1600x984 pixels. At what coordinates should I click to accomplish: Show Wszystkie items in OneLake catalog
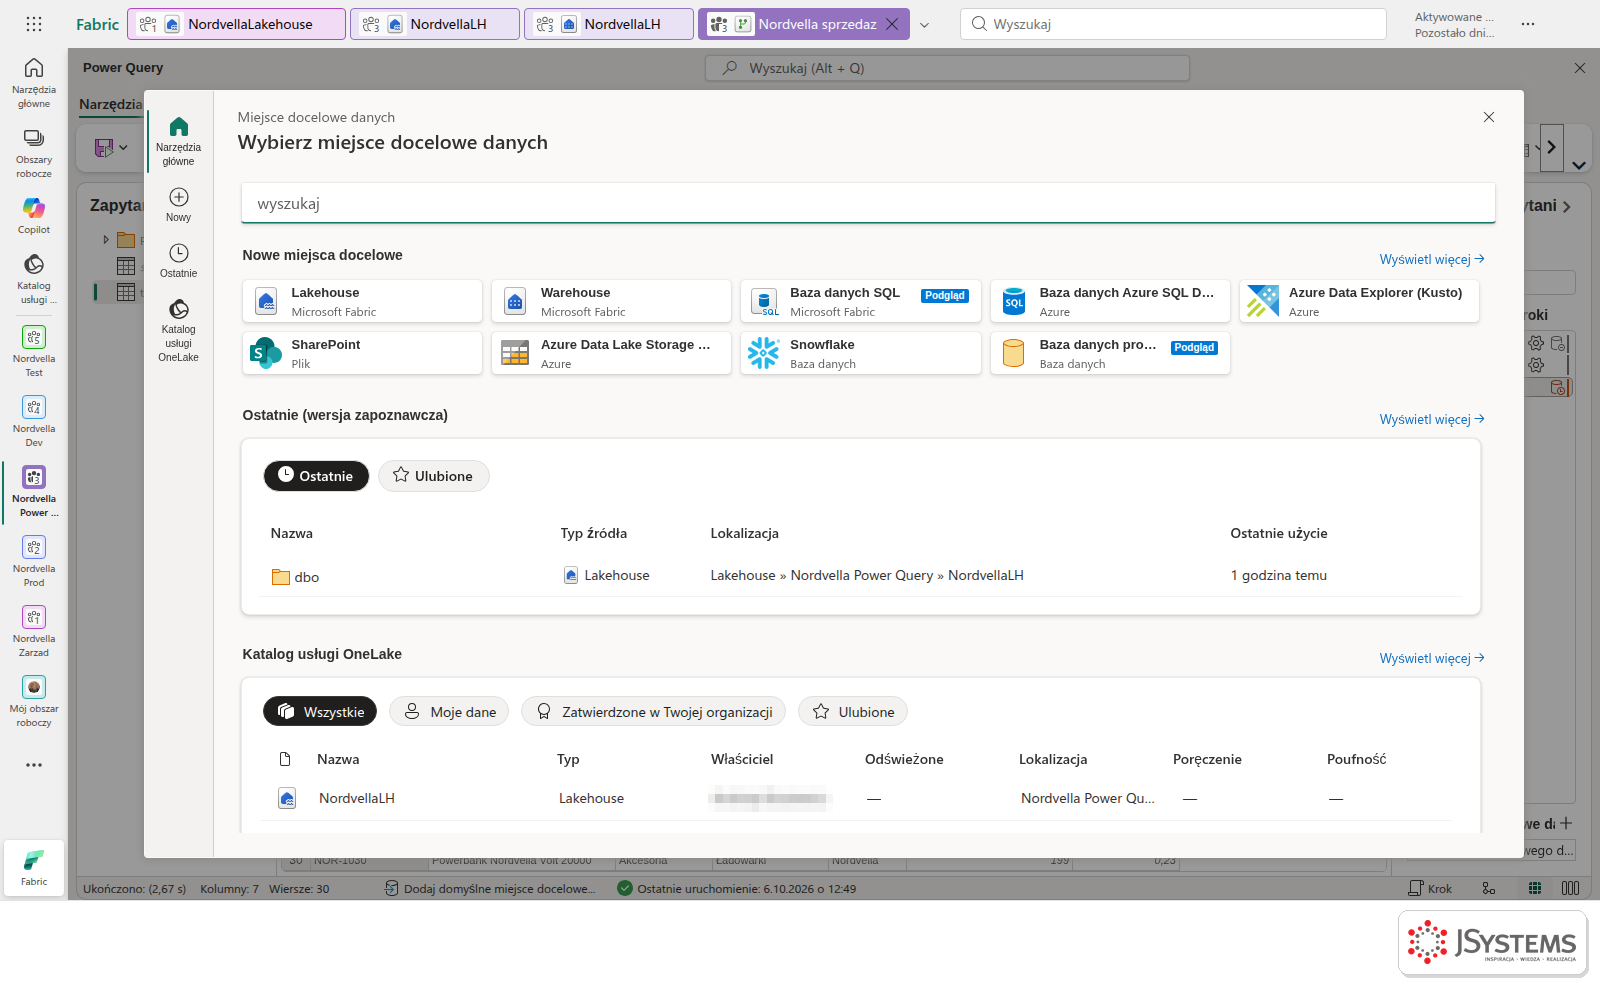[x=320, y=712]
